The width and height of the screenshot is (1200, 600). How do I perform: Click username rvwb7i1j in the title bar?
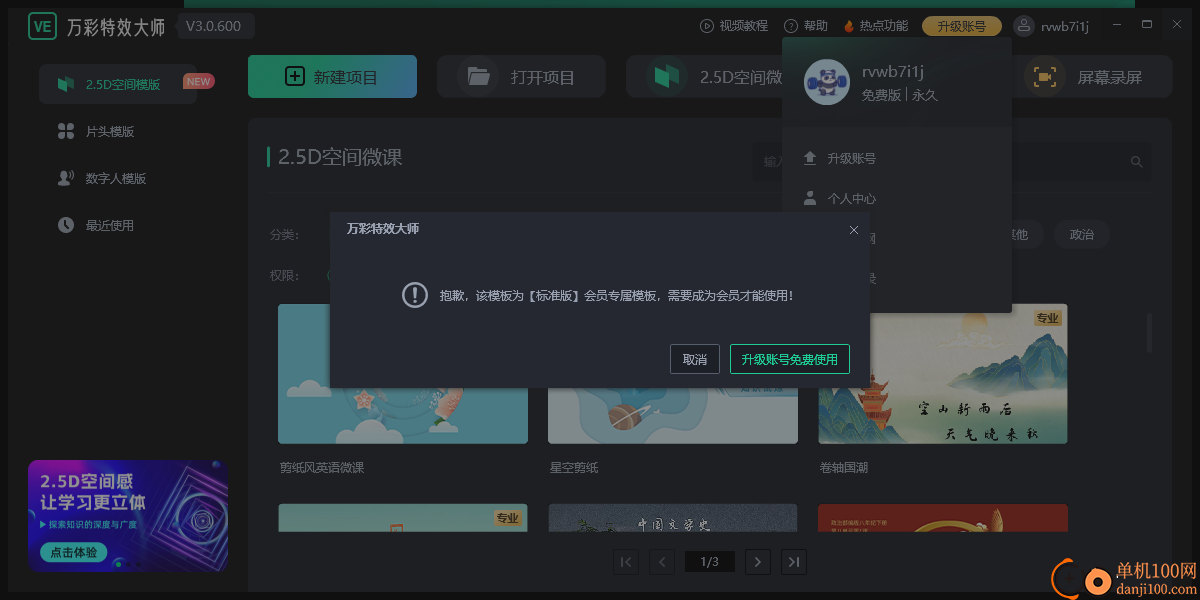(1065, 26)
